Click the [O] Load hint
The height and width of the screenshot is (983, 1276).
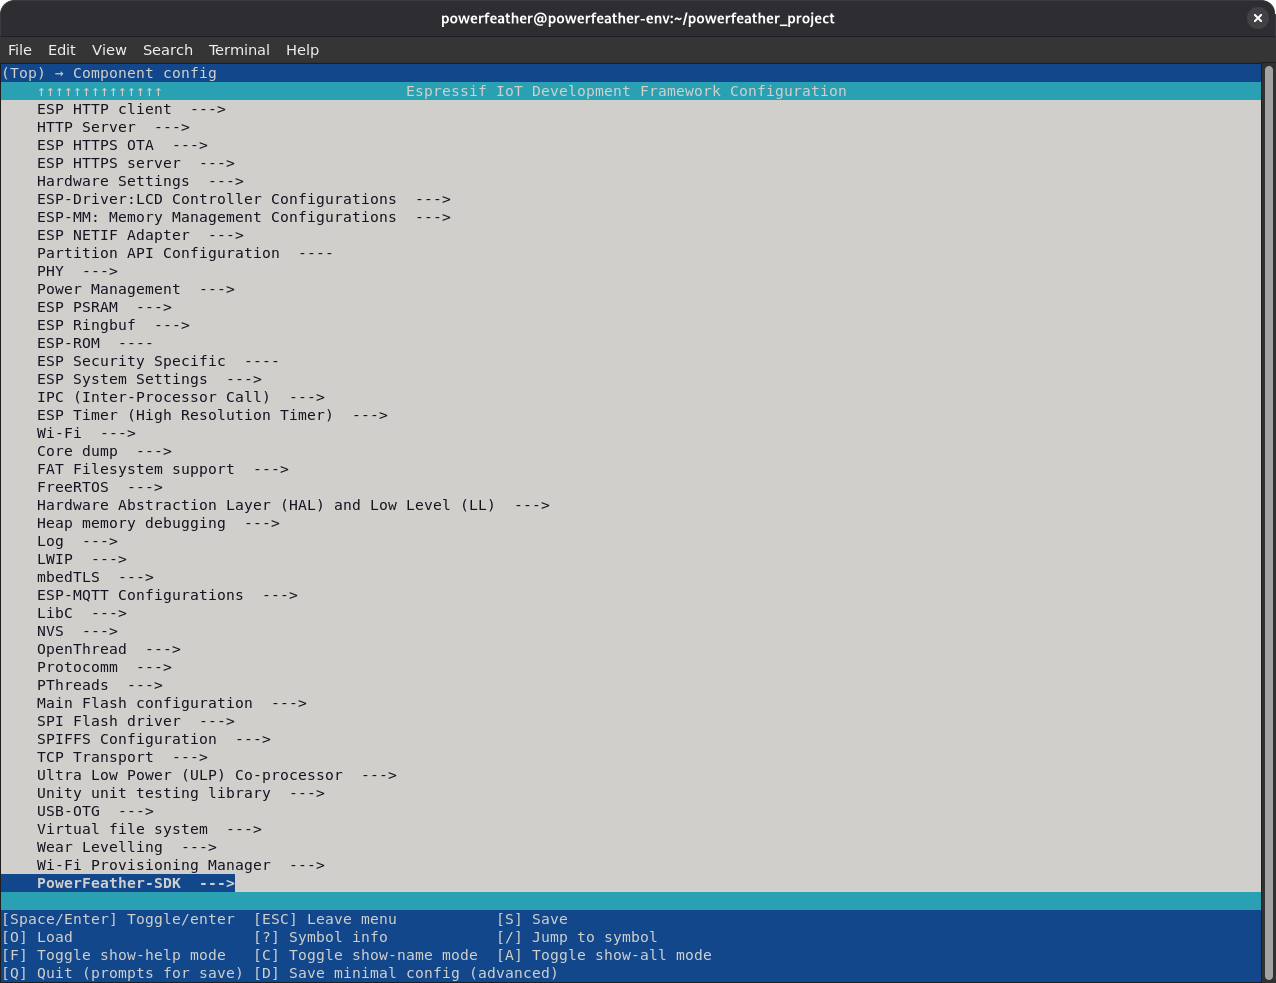pyautogui.click(x=37, y=937)
